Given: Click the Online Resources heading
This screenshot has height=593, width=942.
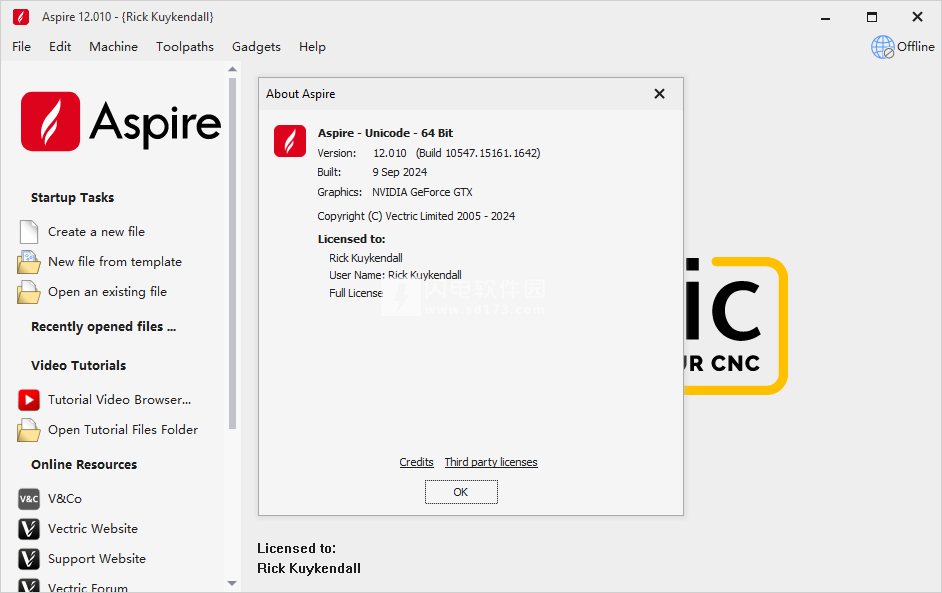Looking at the screenshot, I should [x=84, y=464].
